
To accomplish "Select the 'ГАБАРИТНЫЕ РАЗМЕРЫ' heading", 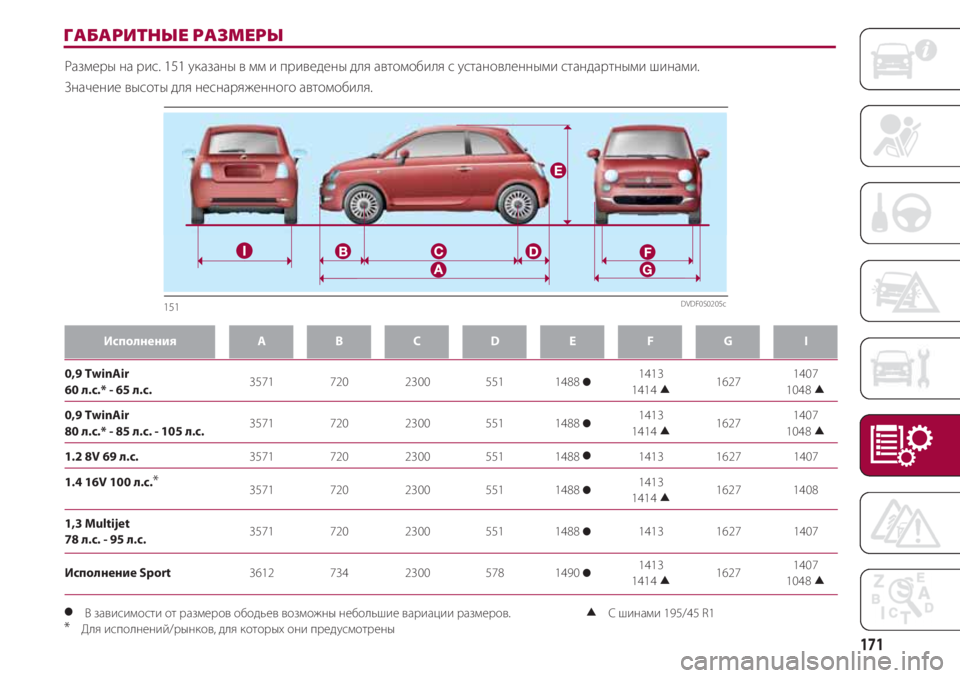I will pos(173,34).
